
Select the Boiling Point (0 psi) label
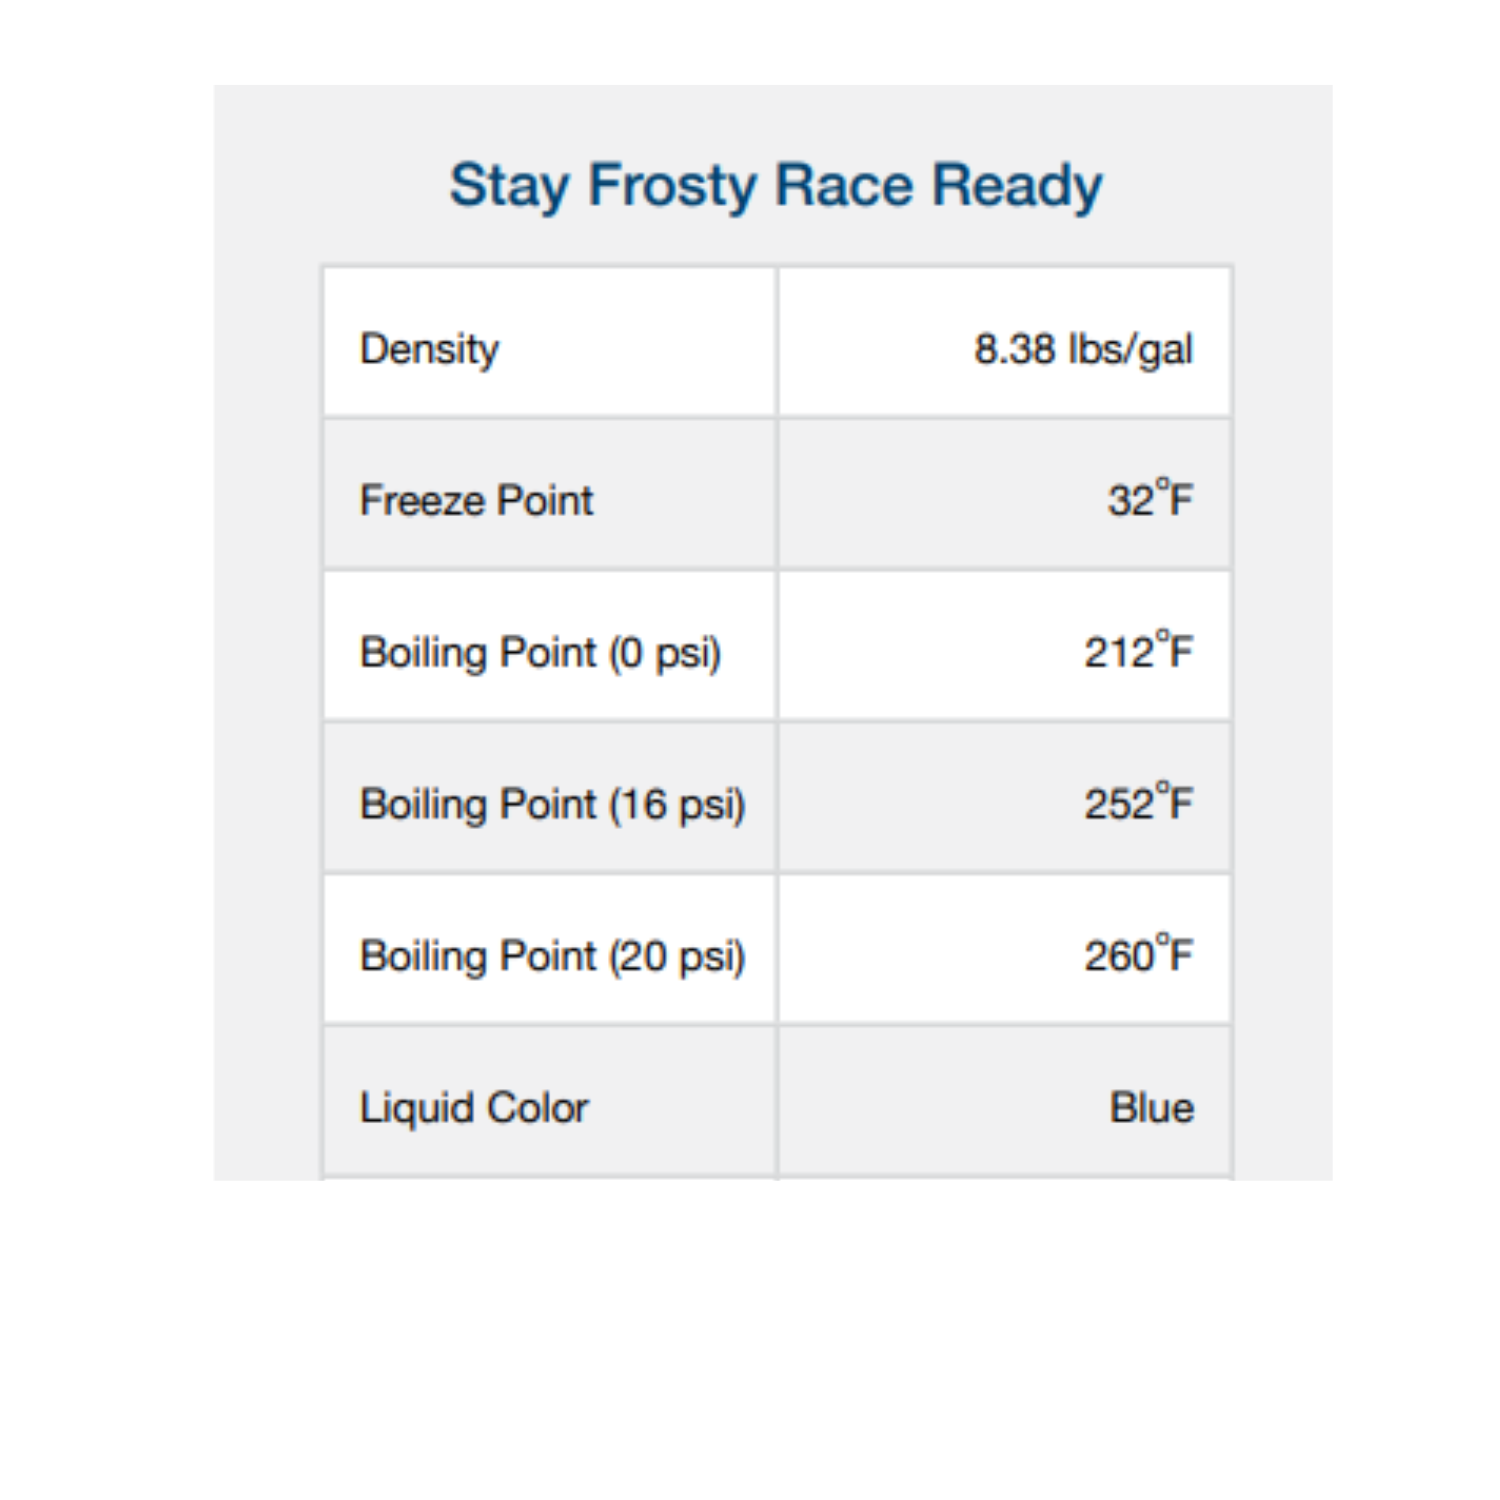point(540,653)
